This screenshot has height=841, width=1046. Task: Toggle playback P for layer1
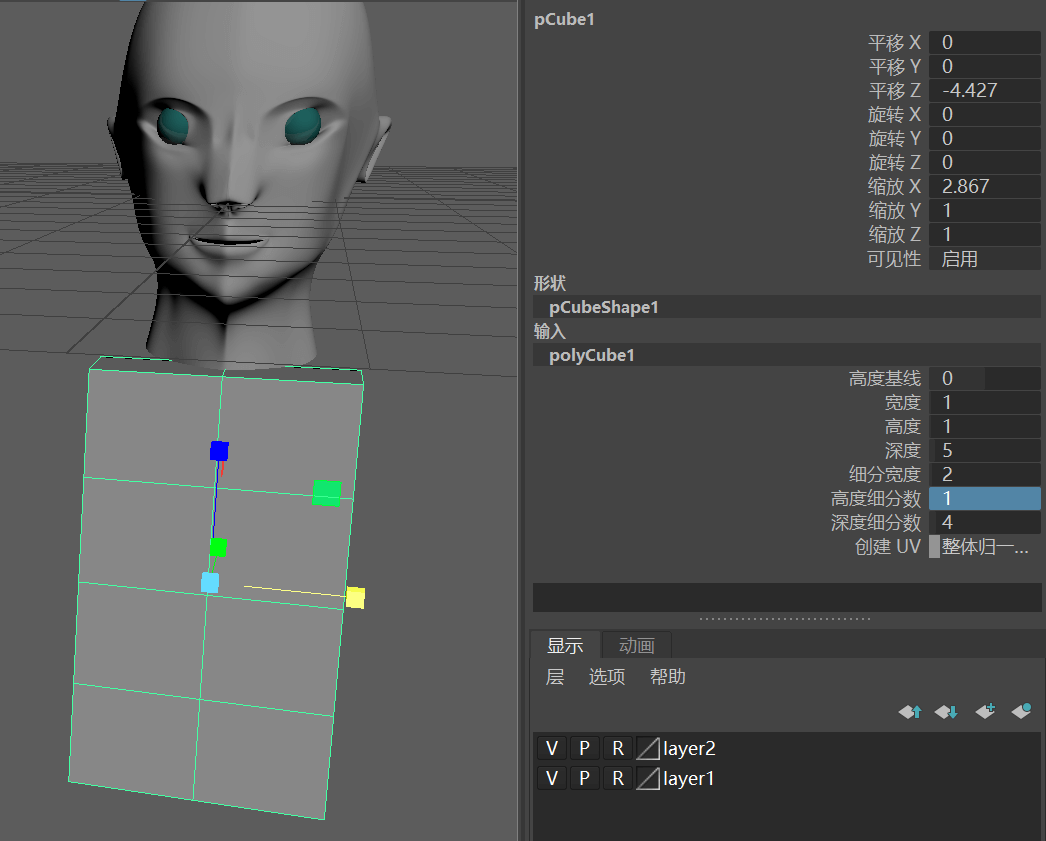[x=584, y=778]
